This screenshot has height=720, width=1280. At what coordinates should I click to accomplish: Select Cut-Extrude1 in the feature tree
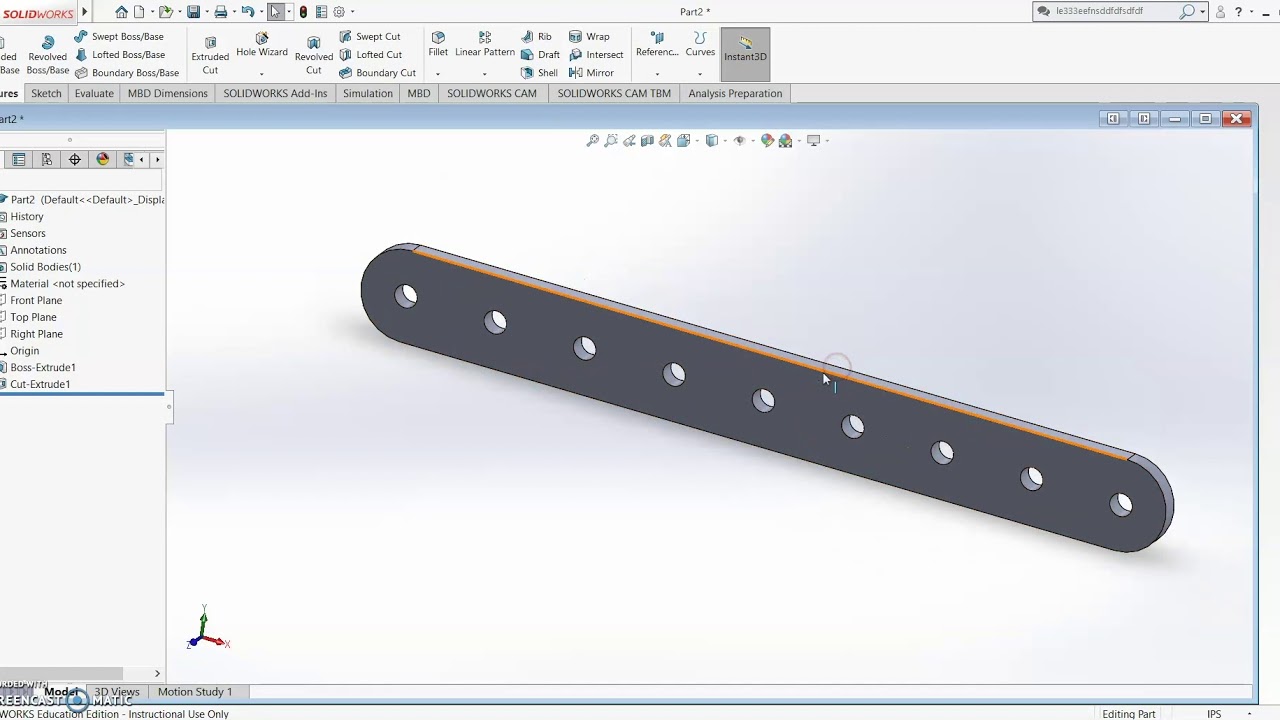40,384
